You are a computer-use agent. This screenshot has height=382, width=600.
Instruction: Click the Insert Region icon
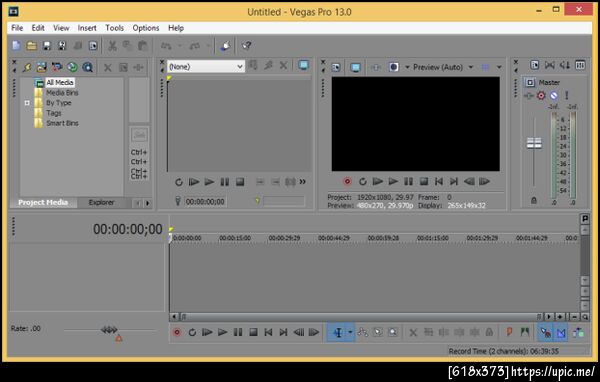coord(525,332)
